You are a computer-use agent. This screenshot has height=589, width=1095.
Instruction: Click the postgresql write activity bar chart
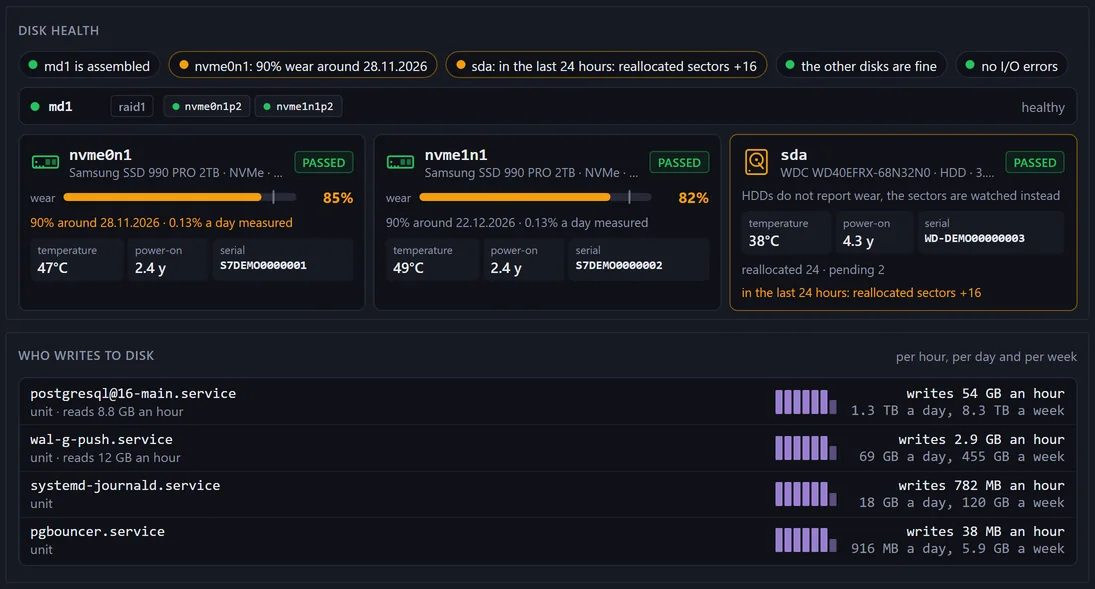pos(805,402)
